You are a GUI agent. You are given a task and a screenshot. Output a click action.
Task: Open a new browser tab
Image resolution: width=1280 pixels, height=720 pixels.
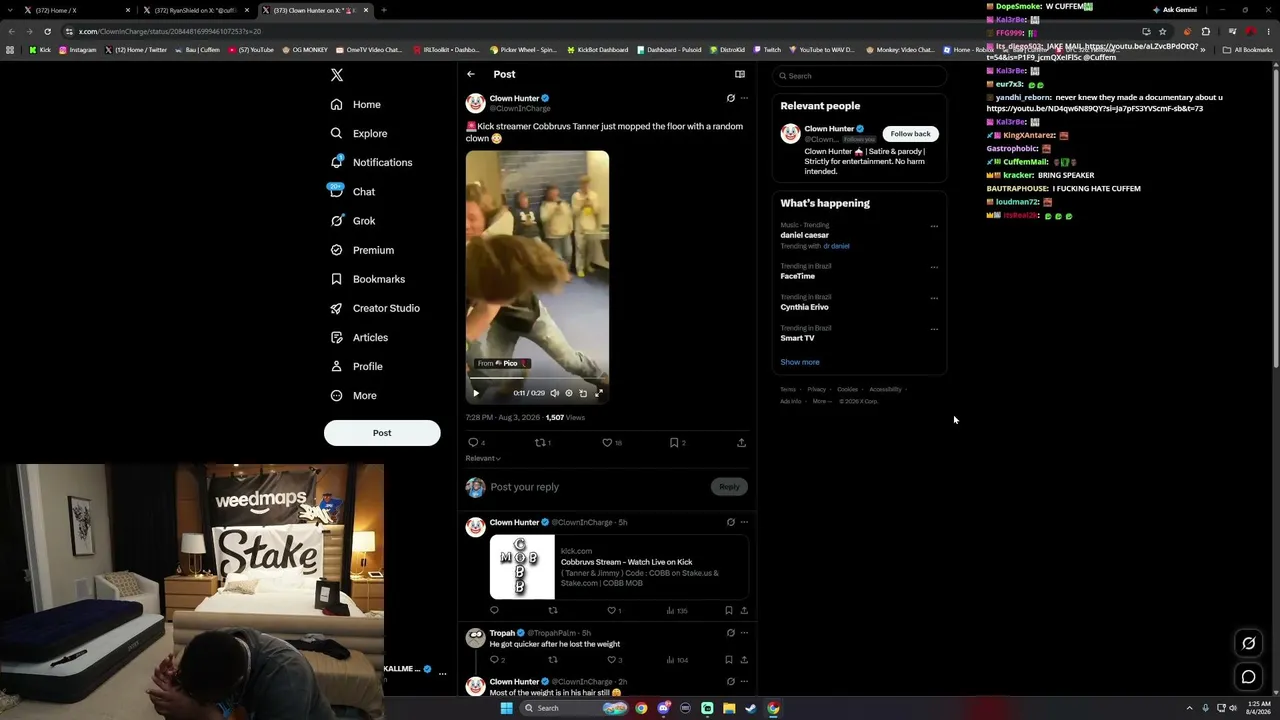(383, 10)
